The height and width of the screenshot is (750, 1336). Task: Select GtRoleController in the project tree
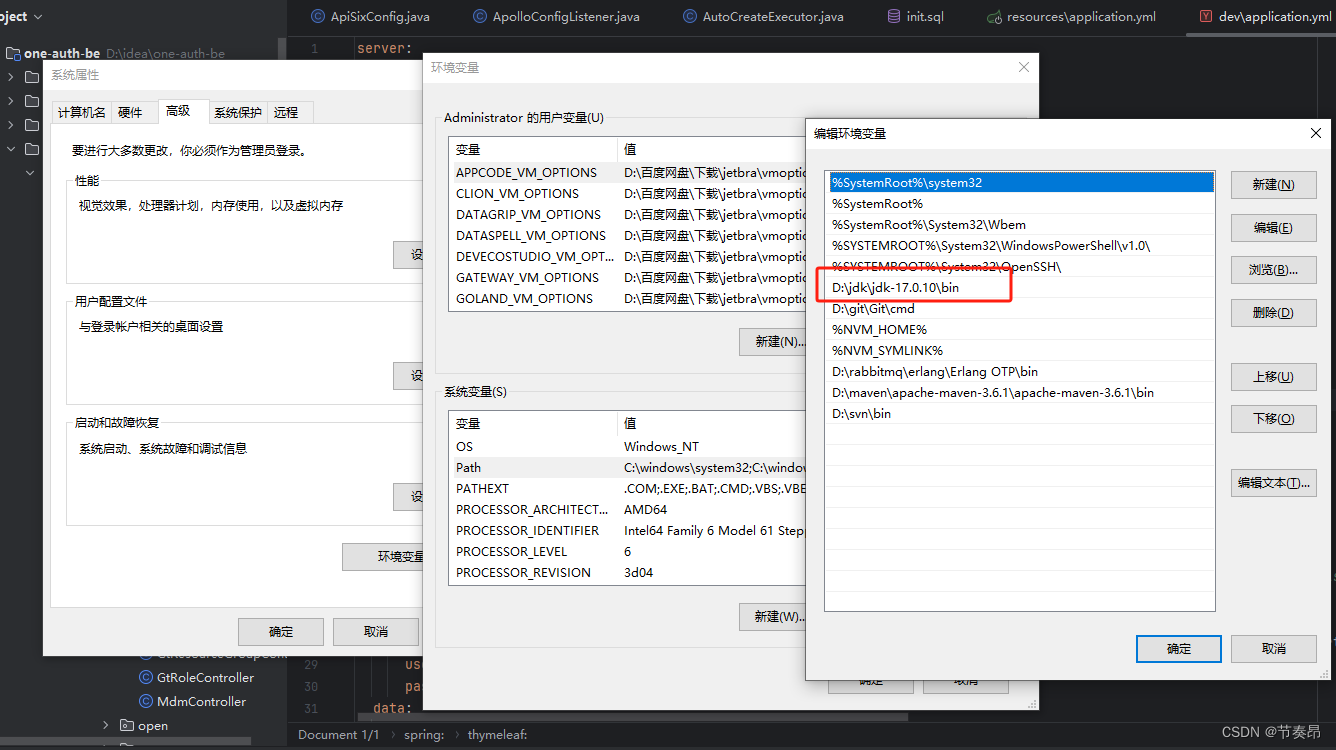pos(205,677)
